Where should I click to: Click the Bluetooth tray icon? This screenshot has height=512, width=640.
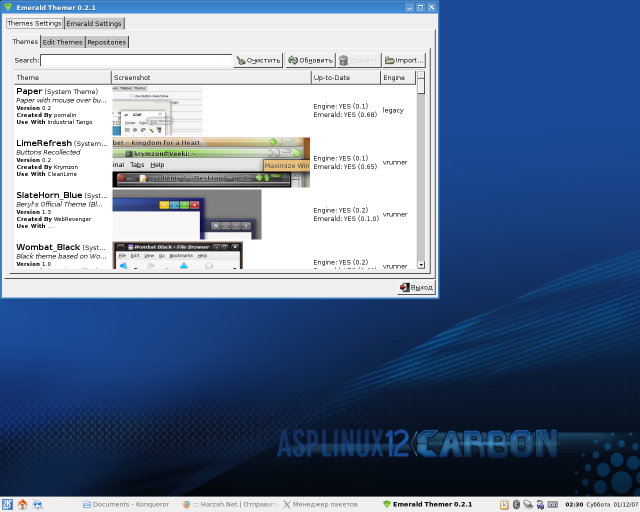tap(516, 504)
